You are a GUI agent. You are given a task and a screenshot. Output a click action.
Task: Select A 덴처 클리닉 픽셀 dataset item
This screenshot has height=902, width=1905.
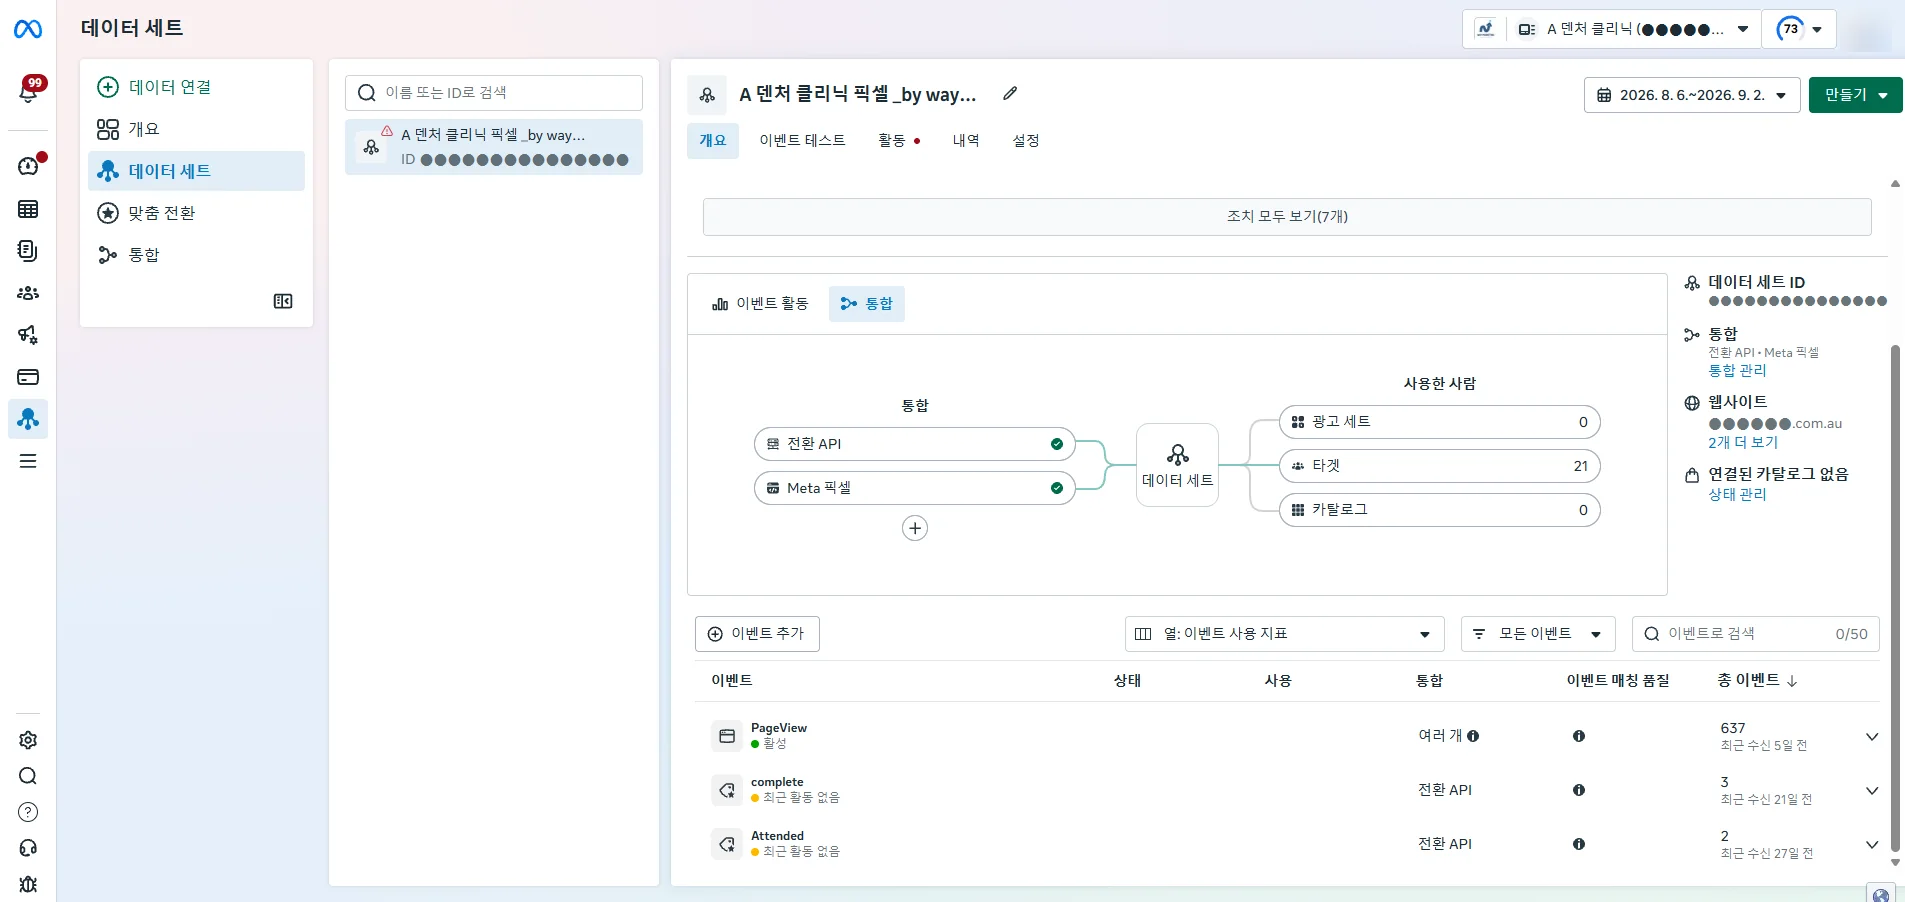pyautogui.click(x=494, y=147)
